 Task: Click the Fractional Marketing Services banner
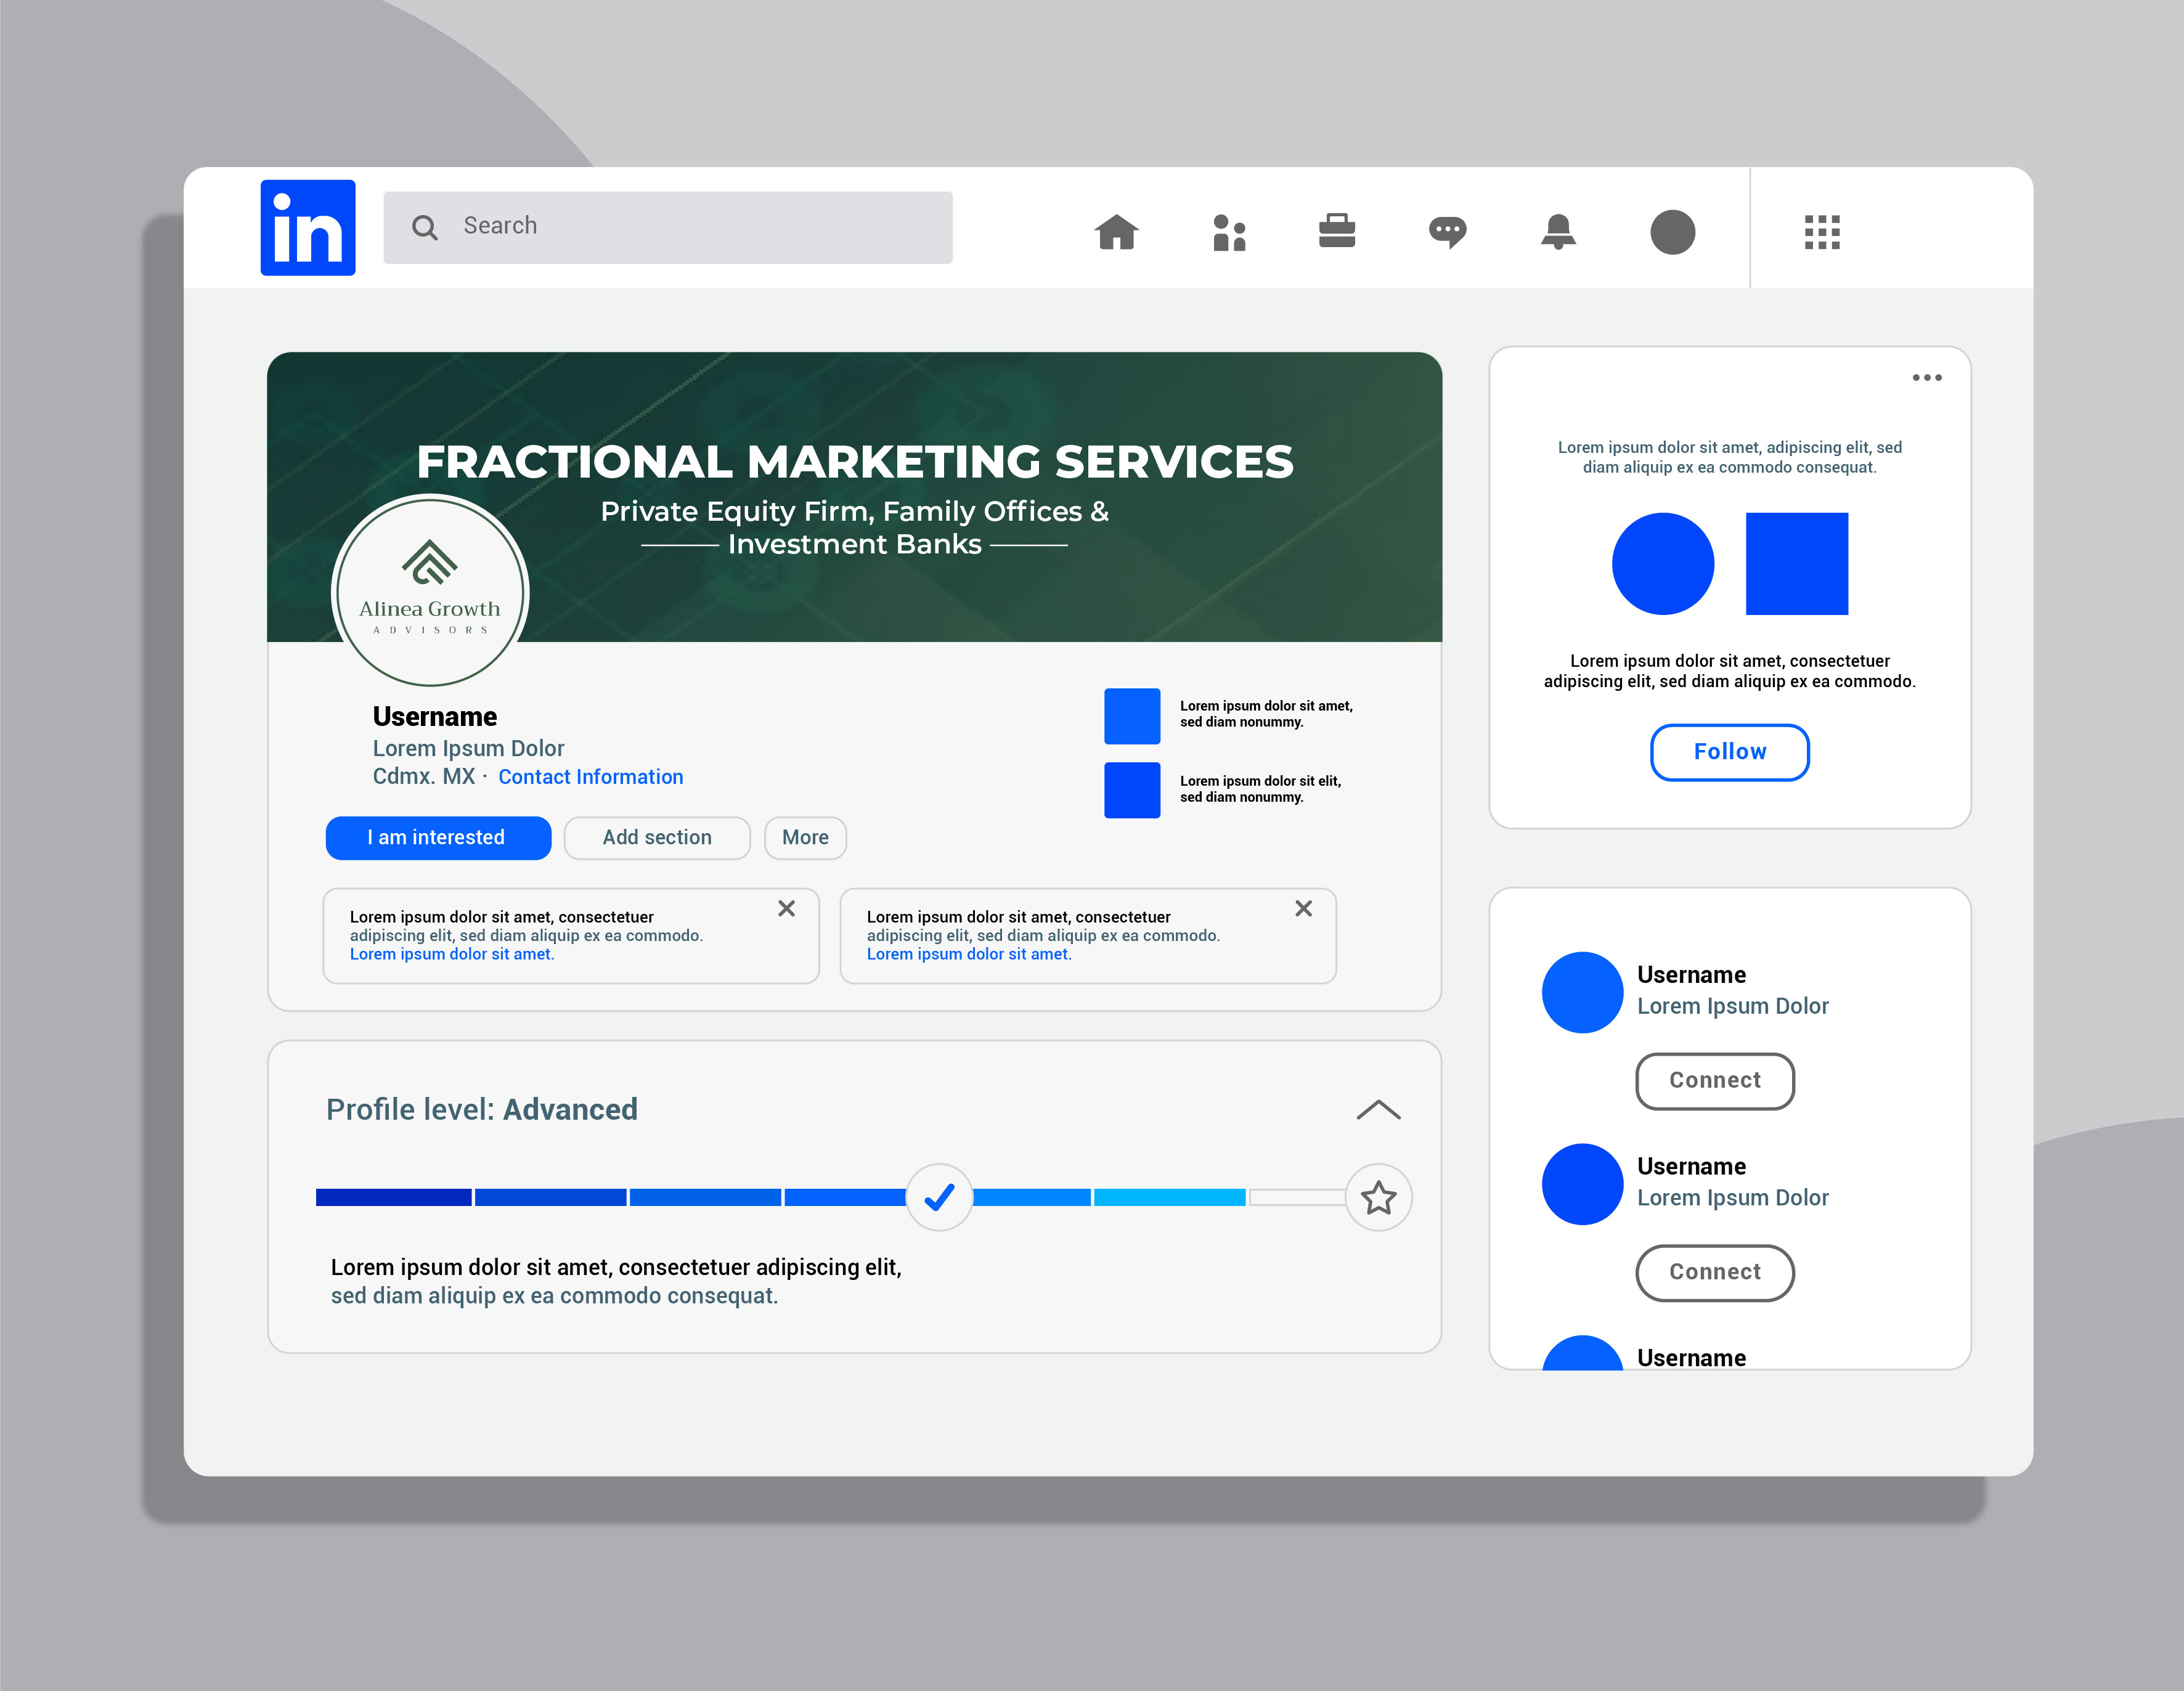point(855,497)
